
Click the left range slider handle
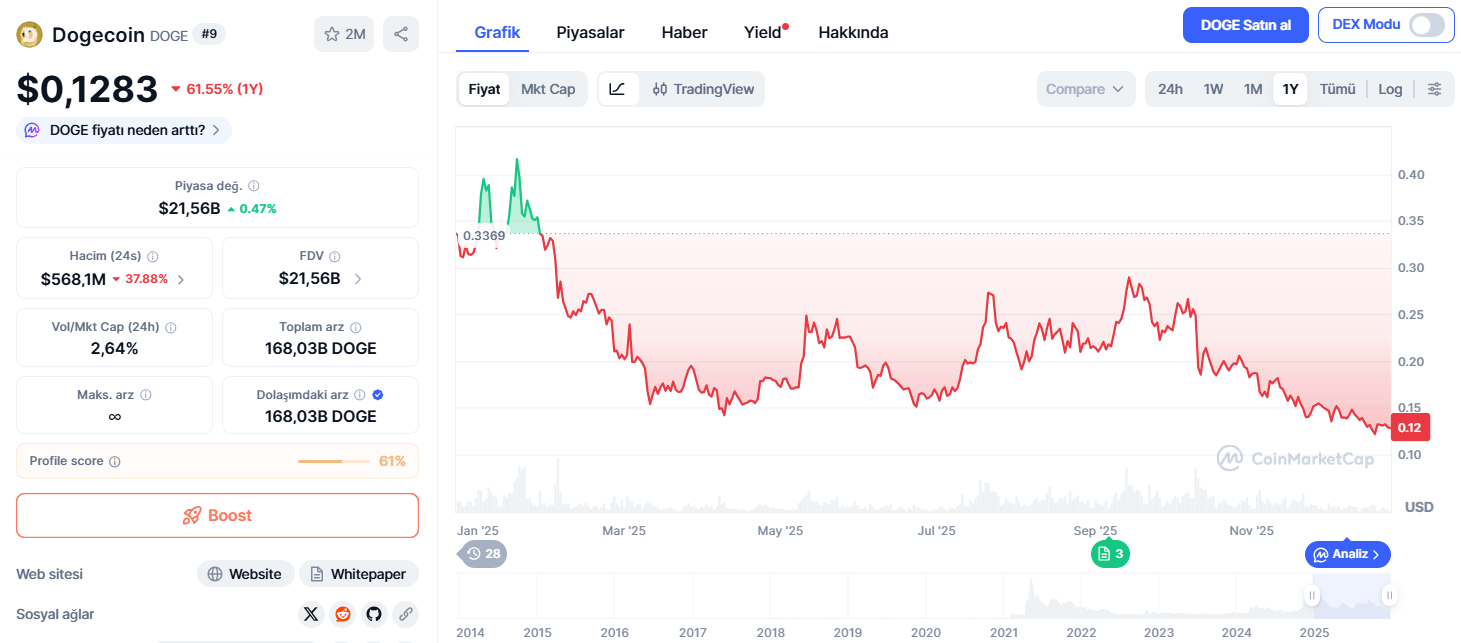[x=1312, y=596]
